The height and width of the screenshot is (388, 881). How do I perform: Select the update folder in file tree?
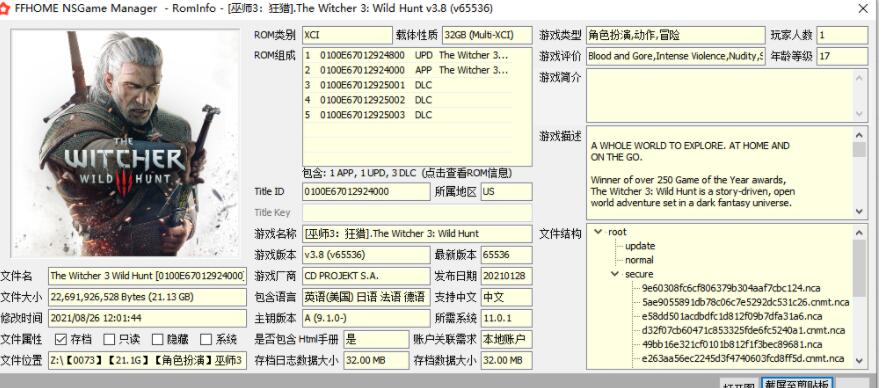pos(640,246)
